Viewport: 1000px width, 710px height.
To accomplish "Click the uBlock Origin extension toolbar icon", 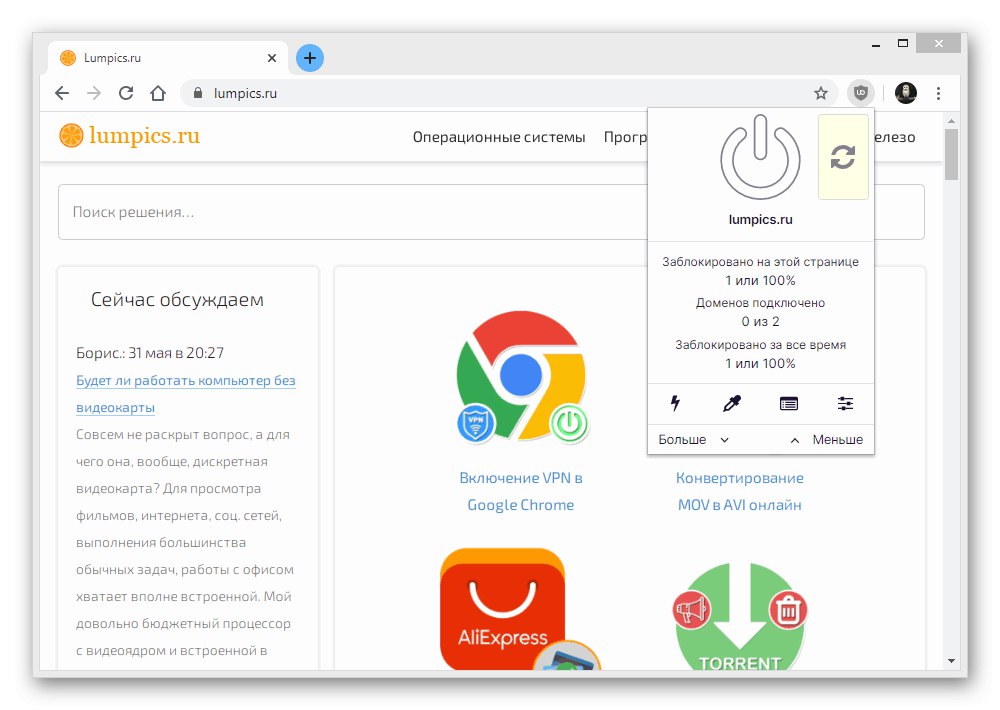I will click(860, 93).
